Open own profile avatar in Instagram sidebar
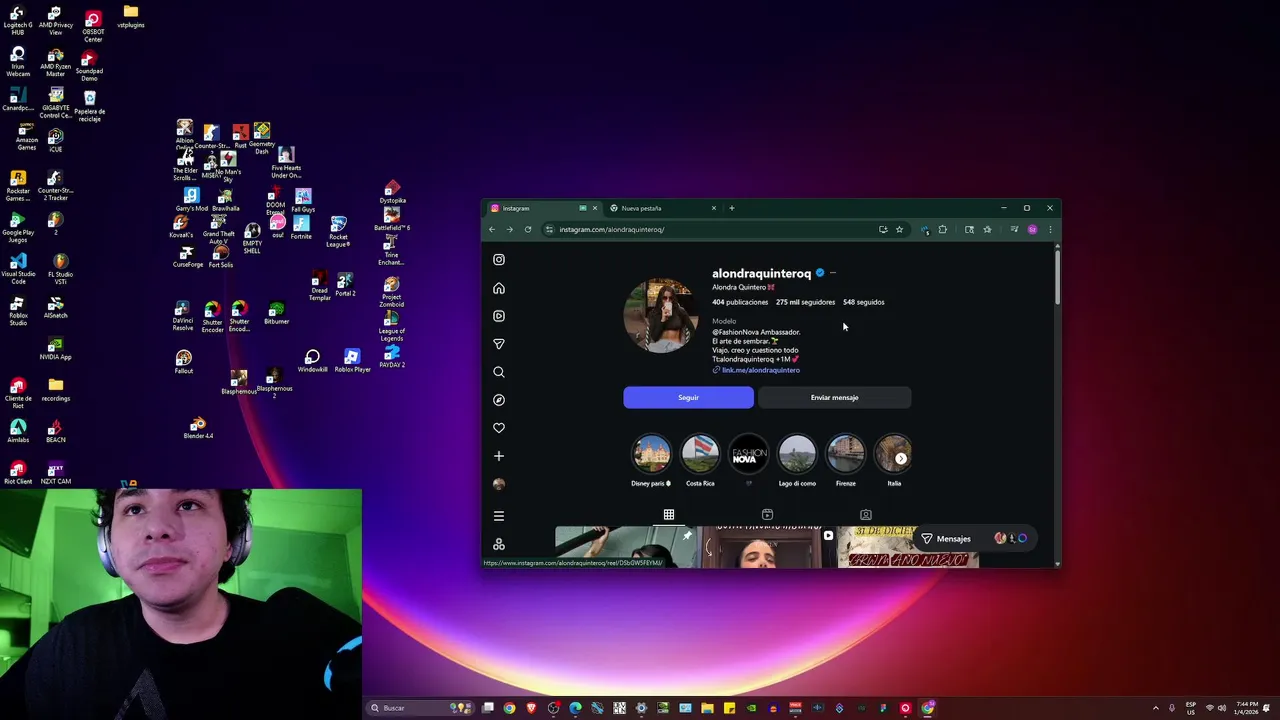Viewport: 1280px width, 720px height. click(x=499, y=484)
